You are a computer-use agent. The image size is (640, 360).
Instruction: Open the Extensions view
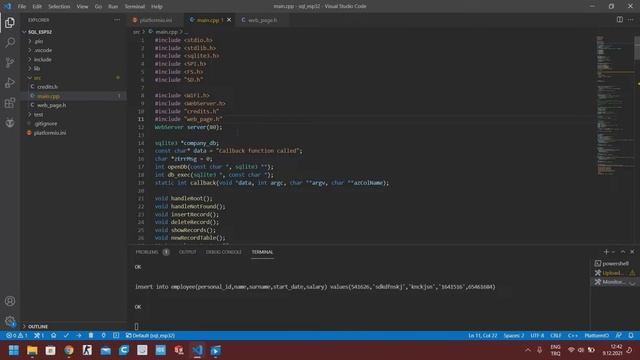pos(10,102)
